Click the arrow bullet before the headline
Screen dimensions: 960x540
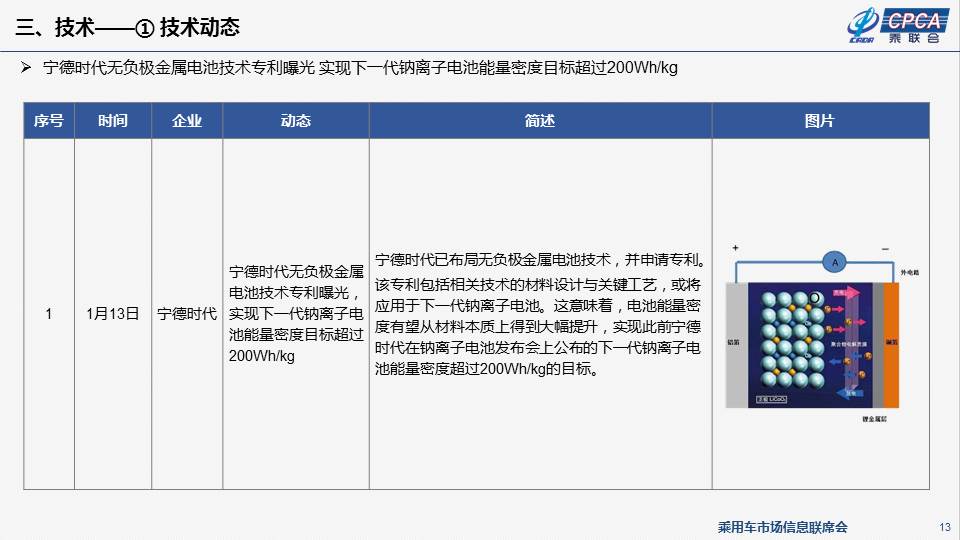point(26,67)
